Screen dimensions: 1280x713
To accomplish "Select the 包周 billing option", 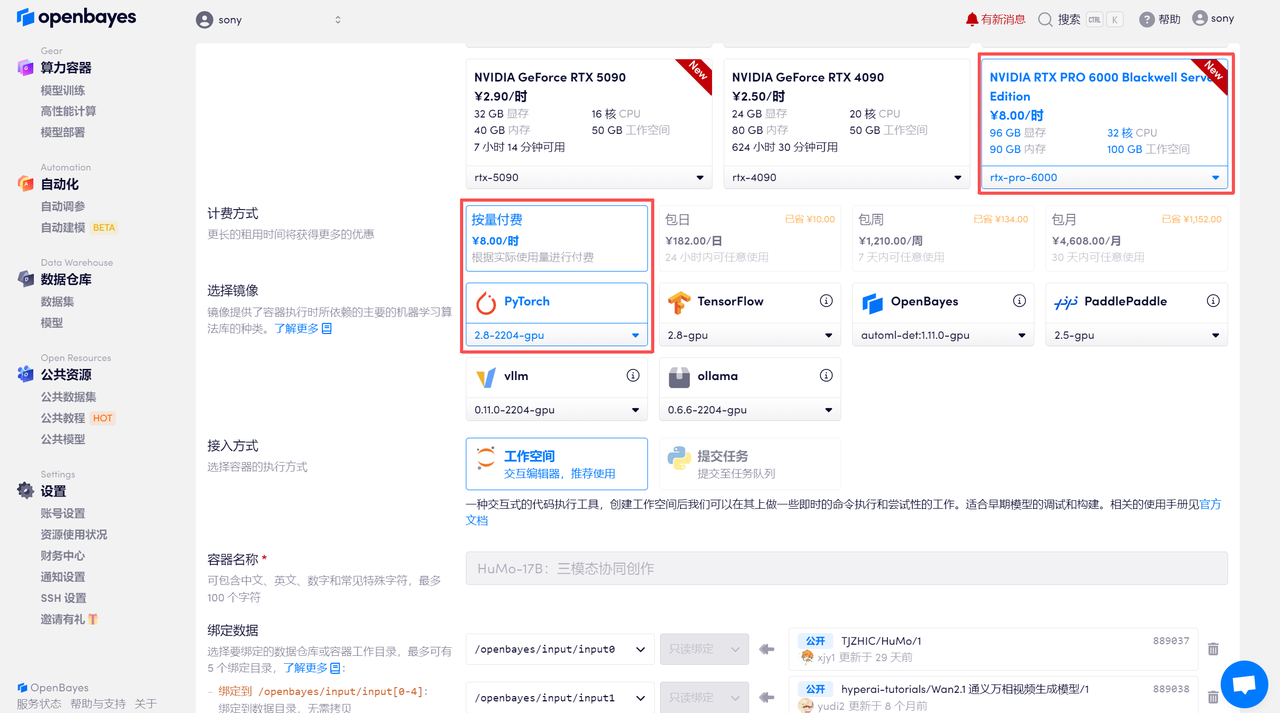I will (x=942, y=238).
